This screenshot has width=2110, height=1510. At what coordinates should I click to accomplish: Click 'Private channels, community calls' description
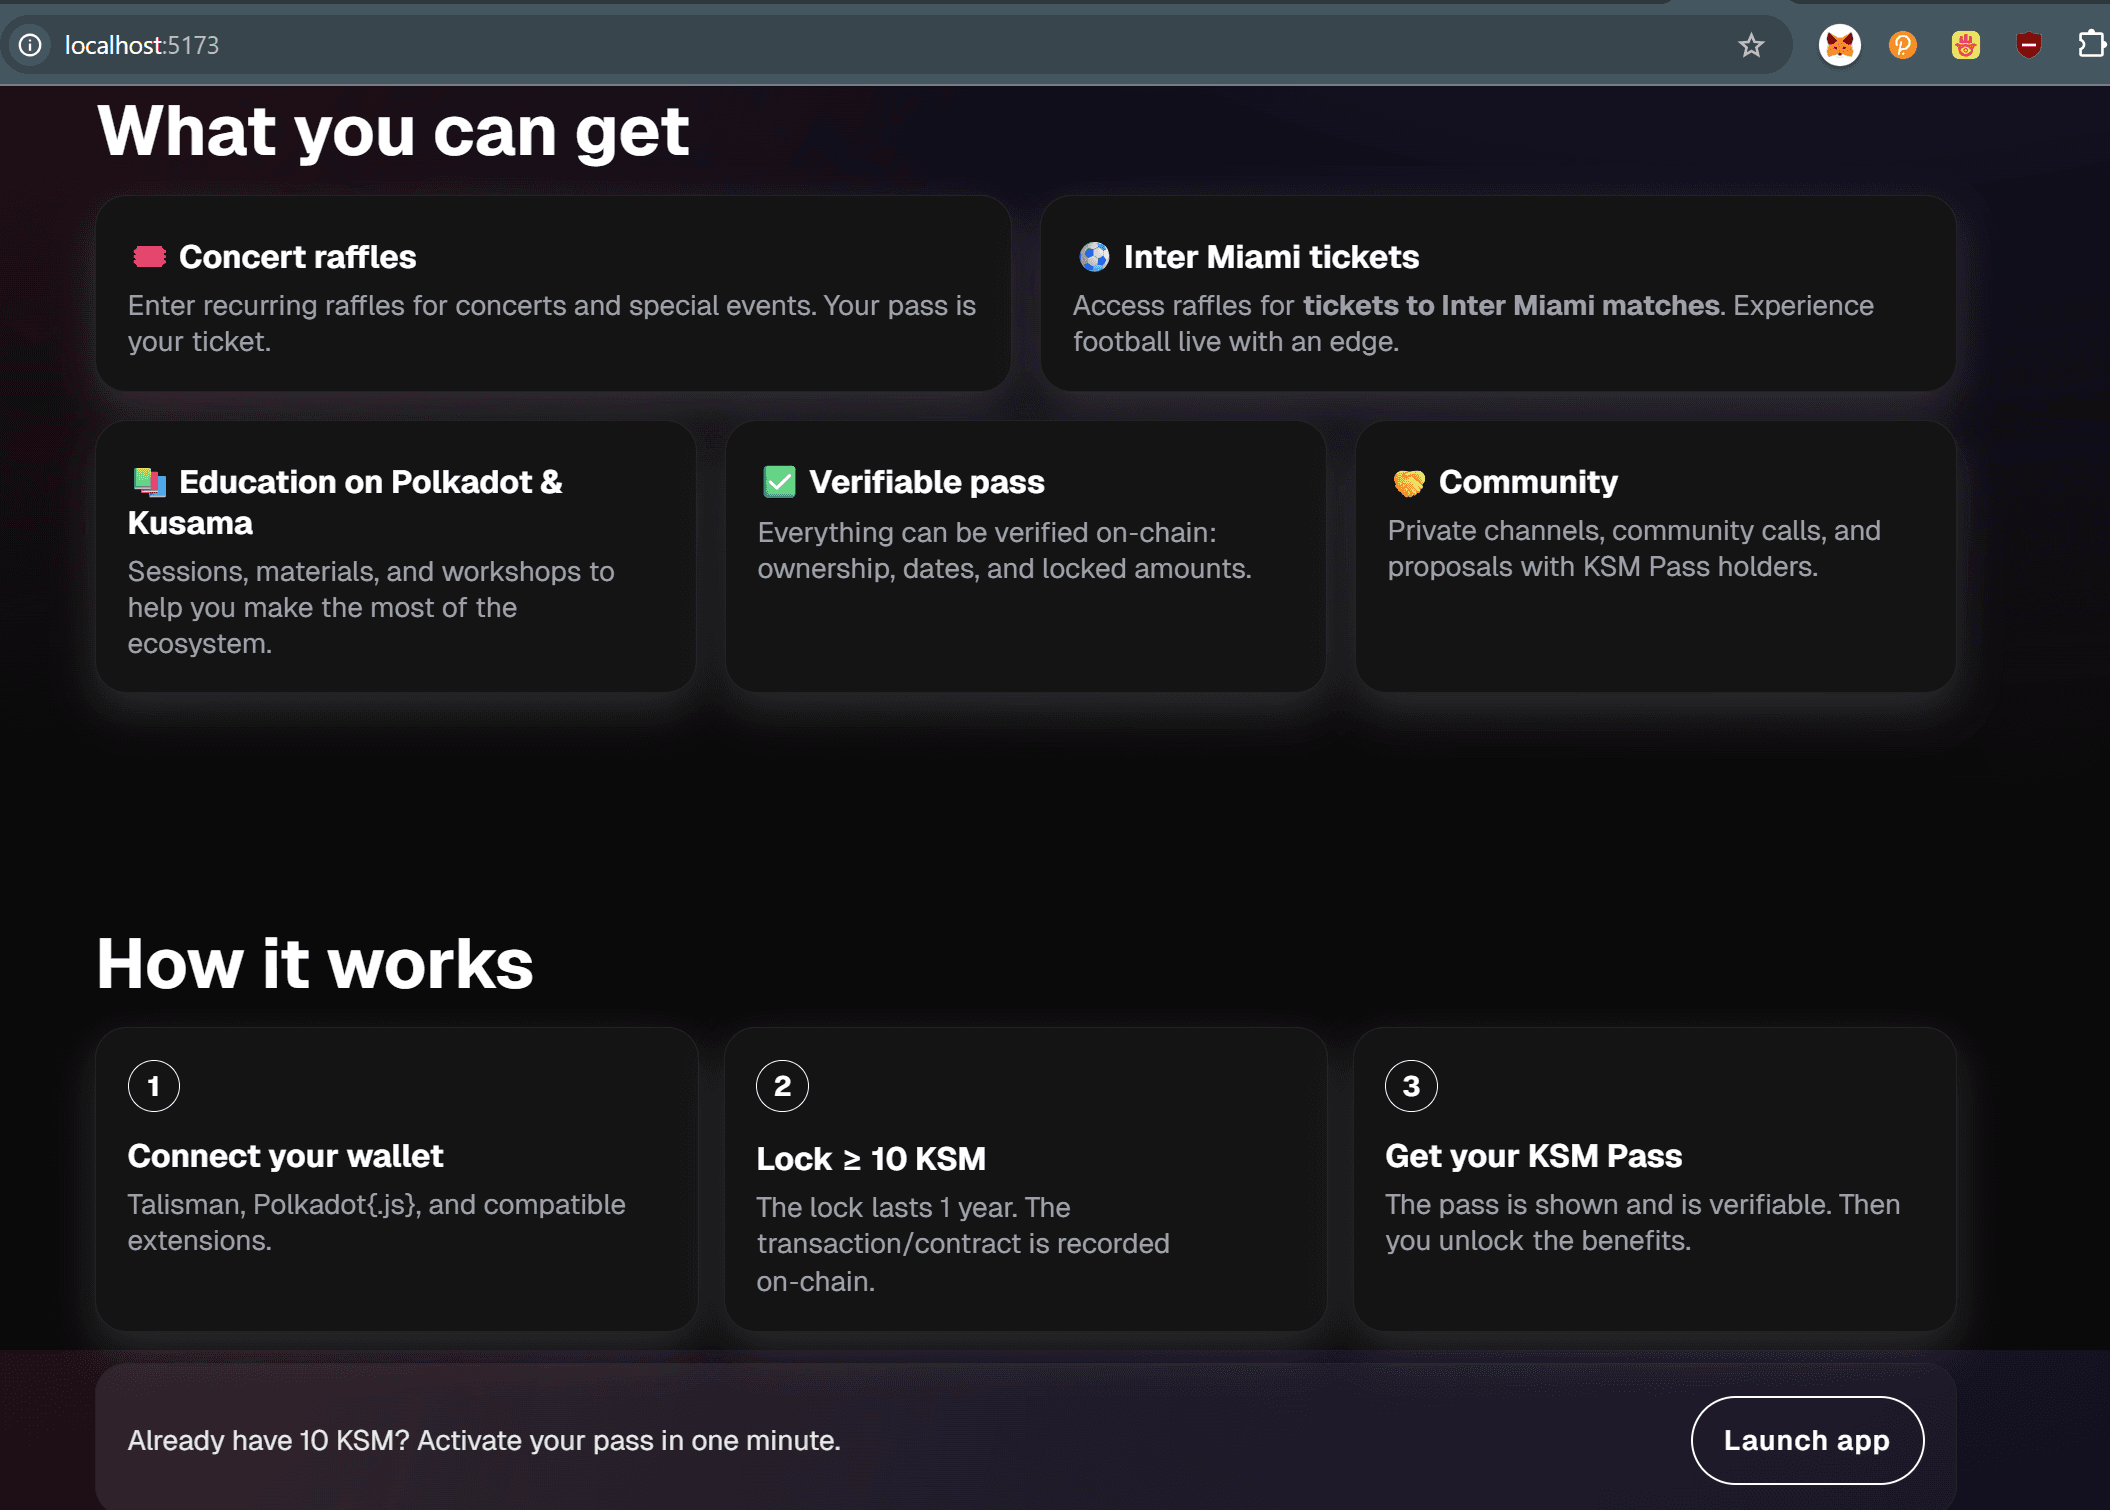1634,548
